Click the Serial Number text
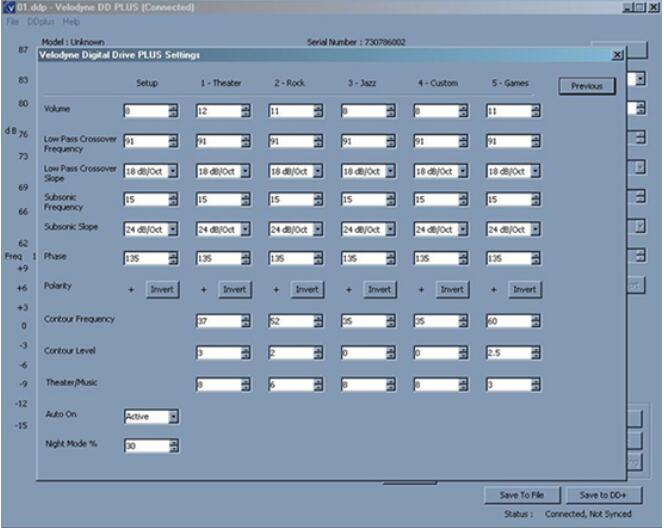This screenshot has width=664, height=528. coord(356,42)
